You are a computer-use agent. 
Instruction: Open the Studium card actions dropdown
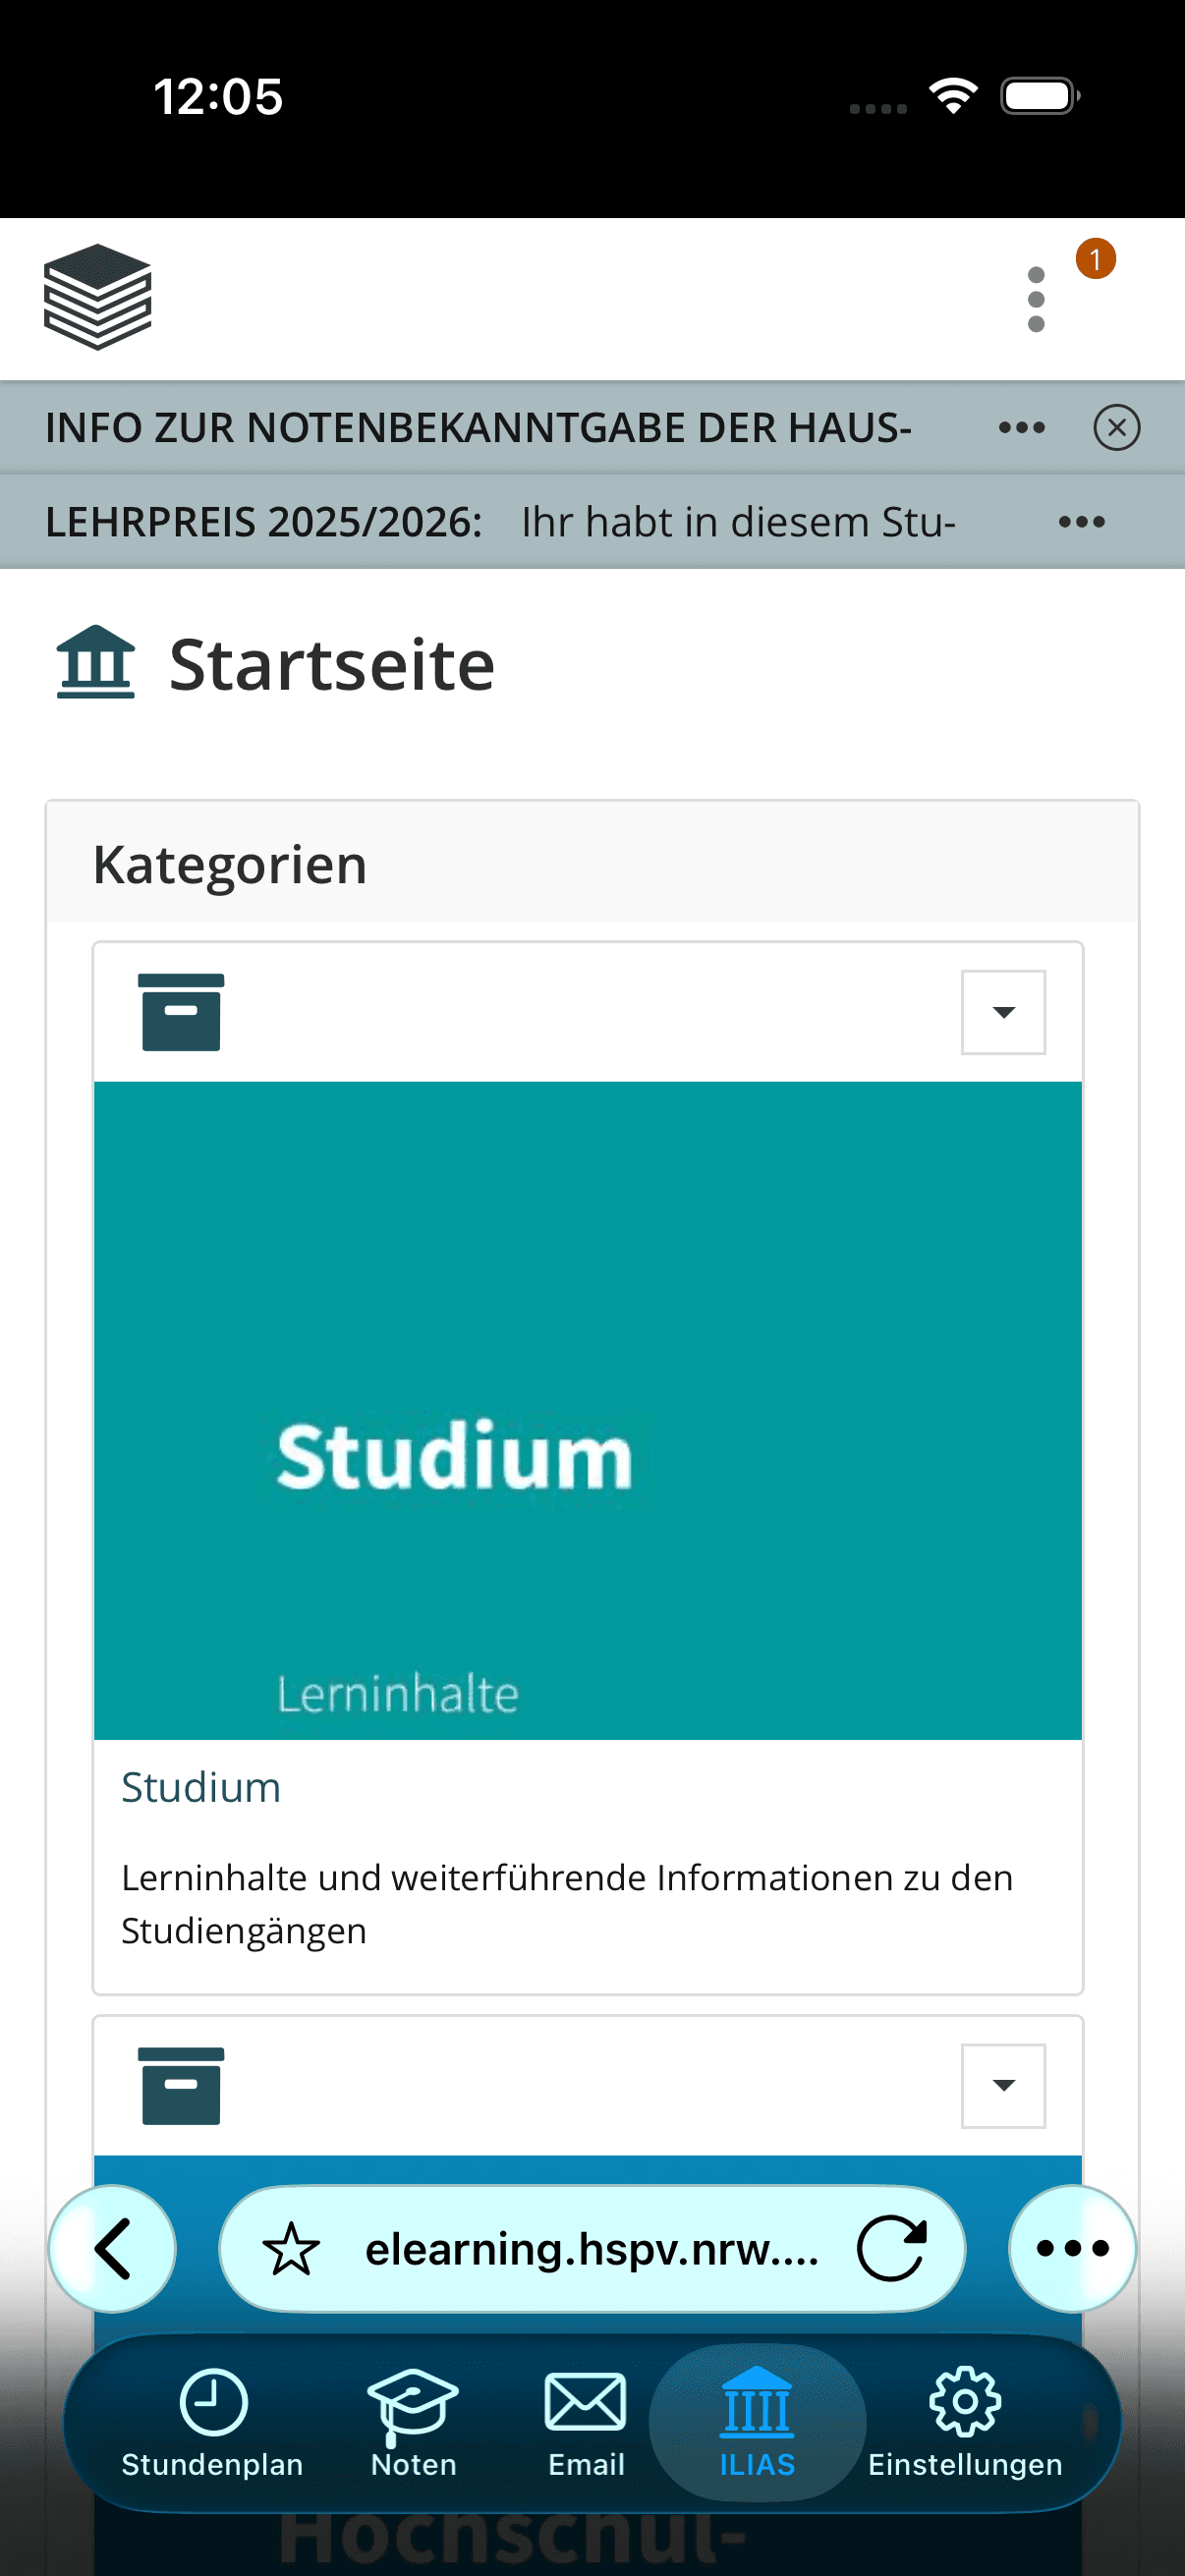(1003, 1012)
